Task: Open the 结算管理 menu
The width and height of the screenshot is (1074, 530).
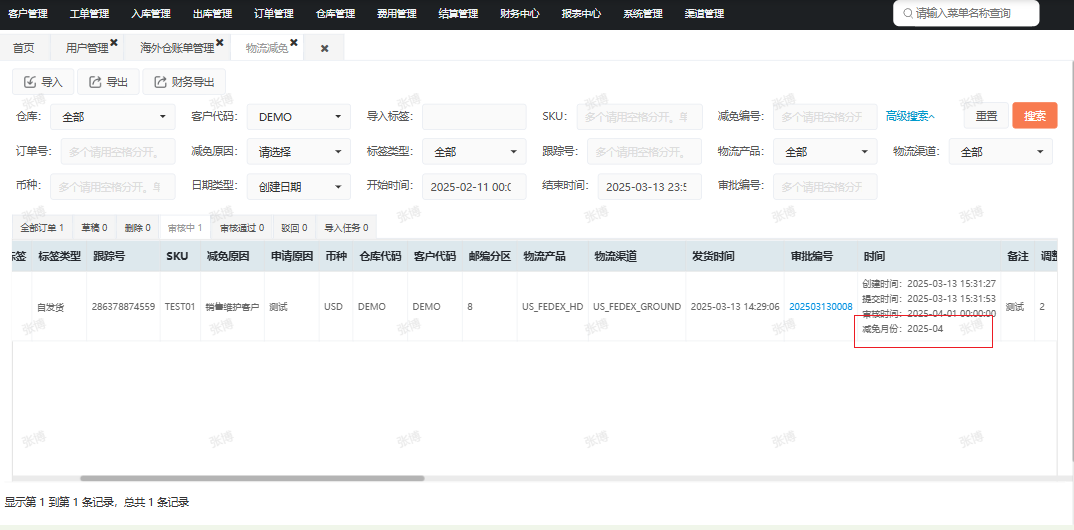Action: point(458,14)
